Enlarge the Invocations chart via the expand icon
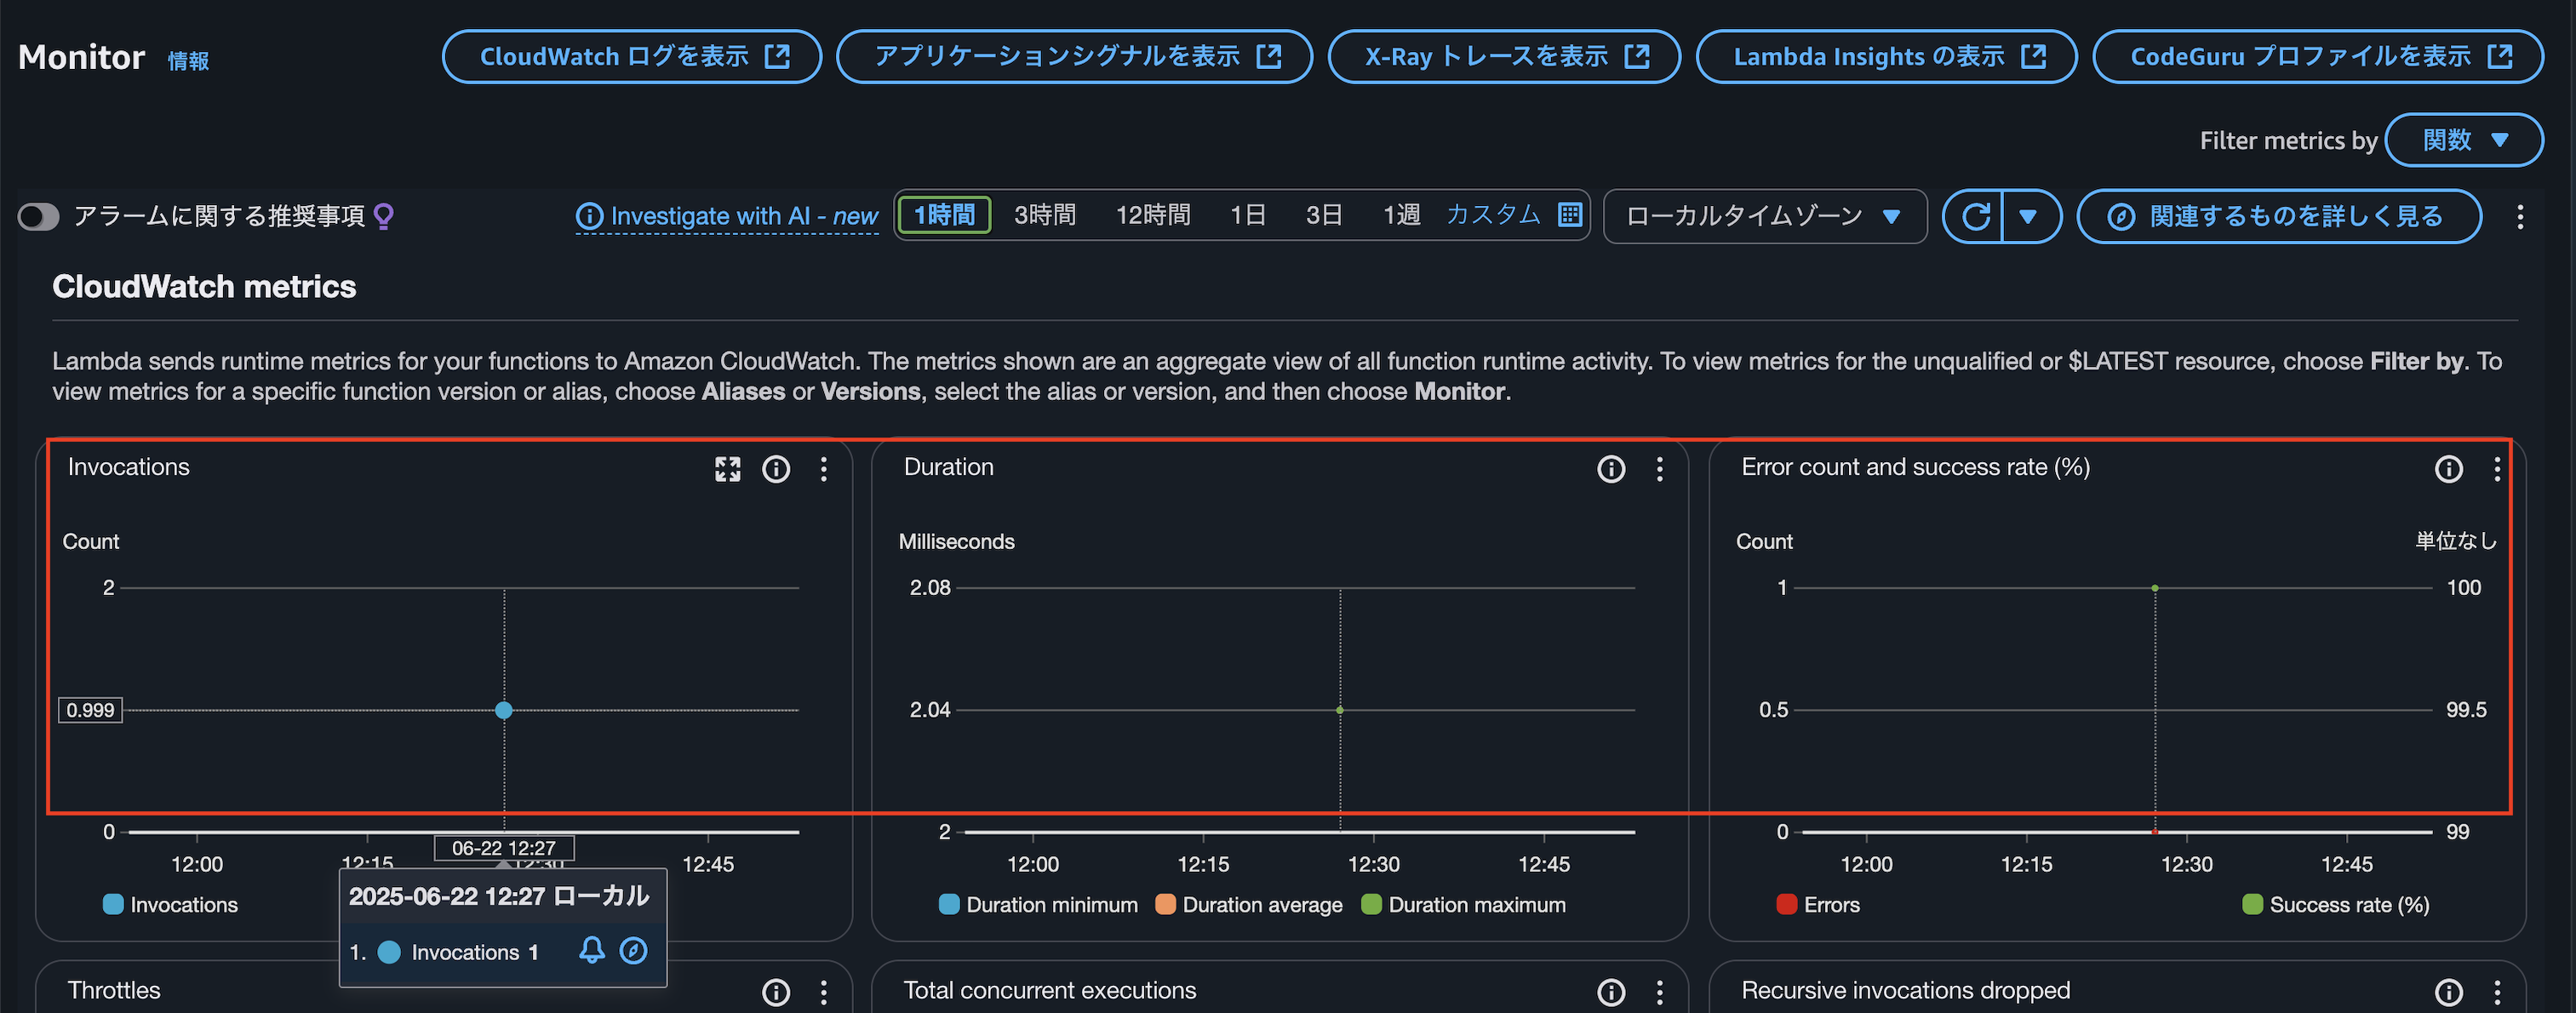This screenshot has width=2576, height=1013. (x=728, y=468)
